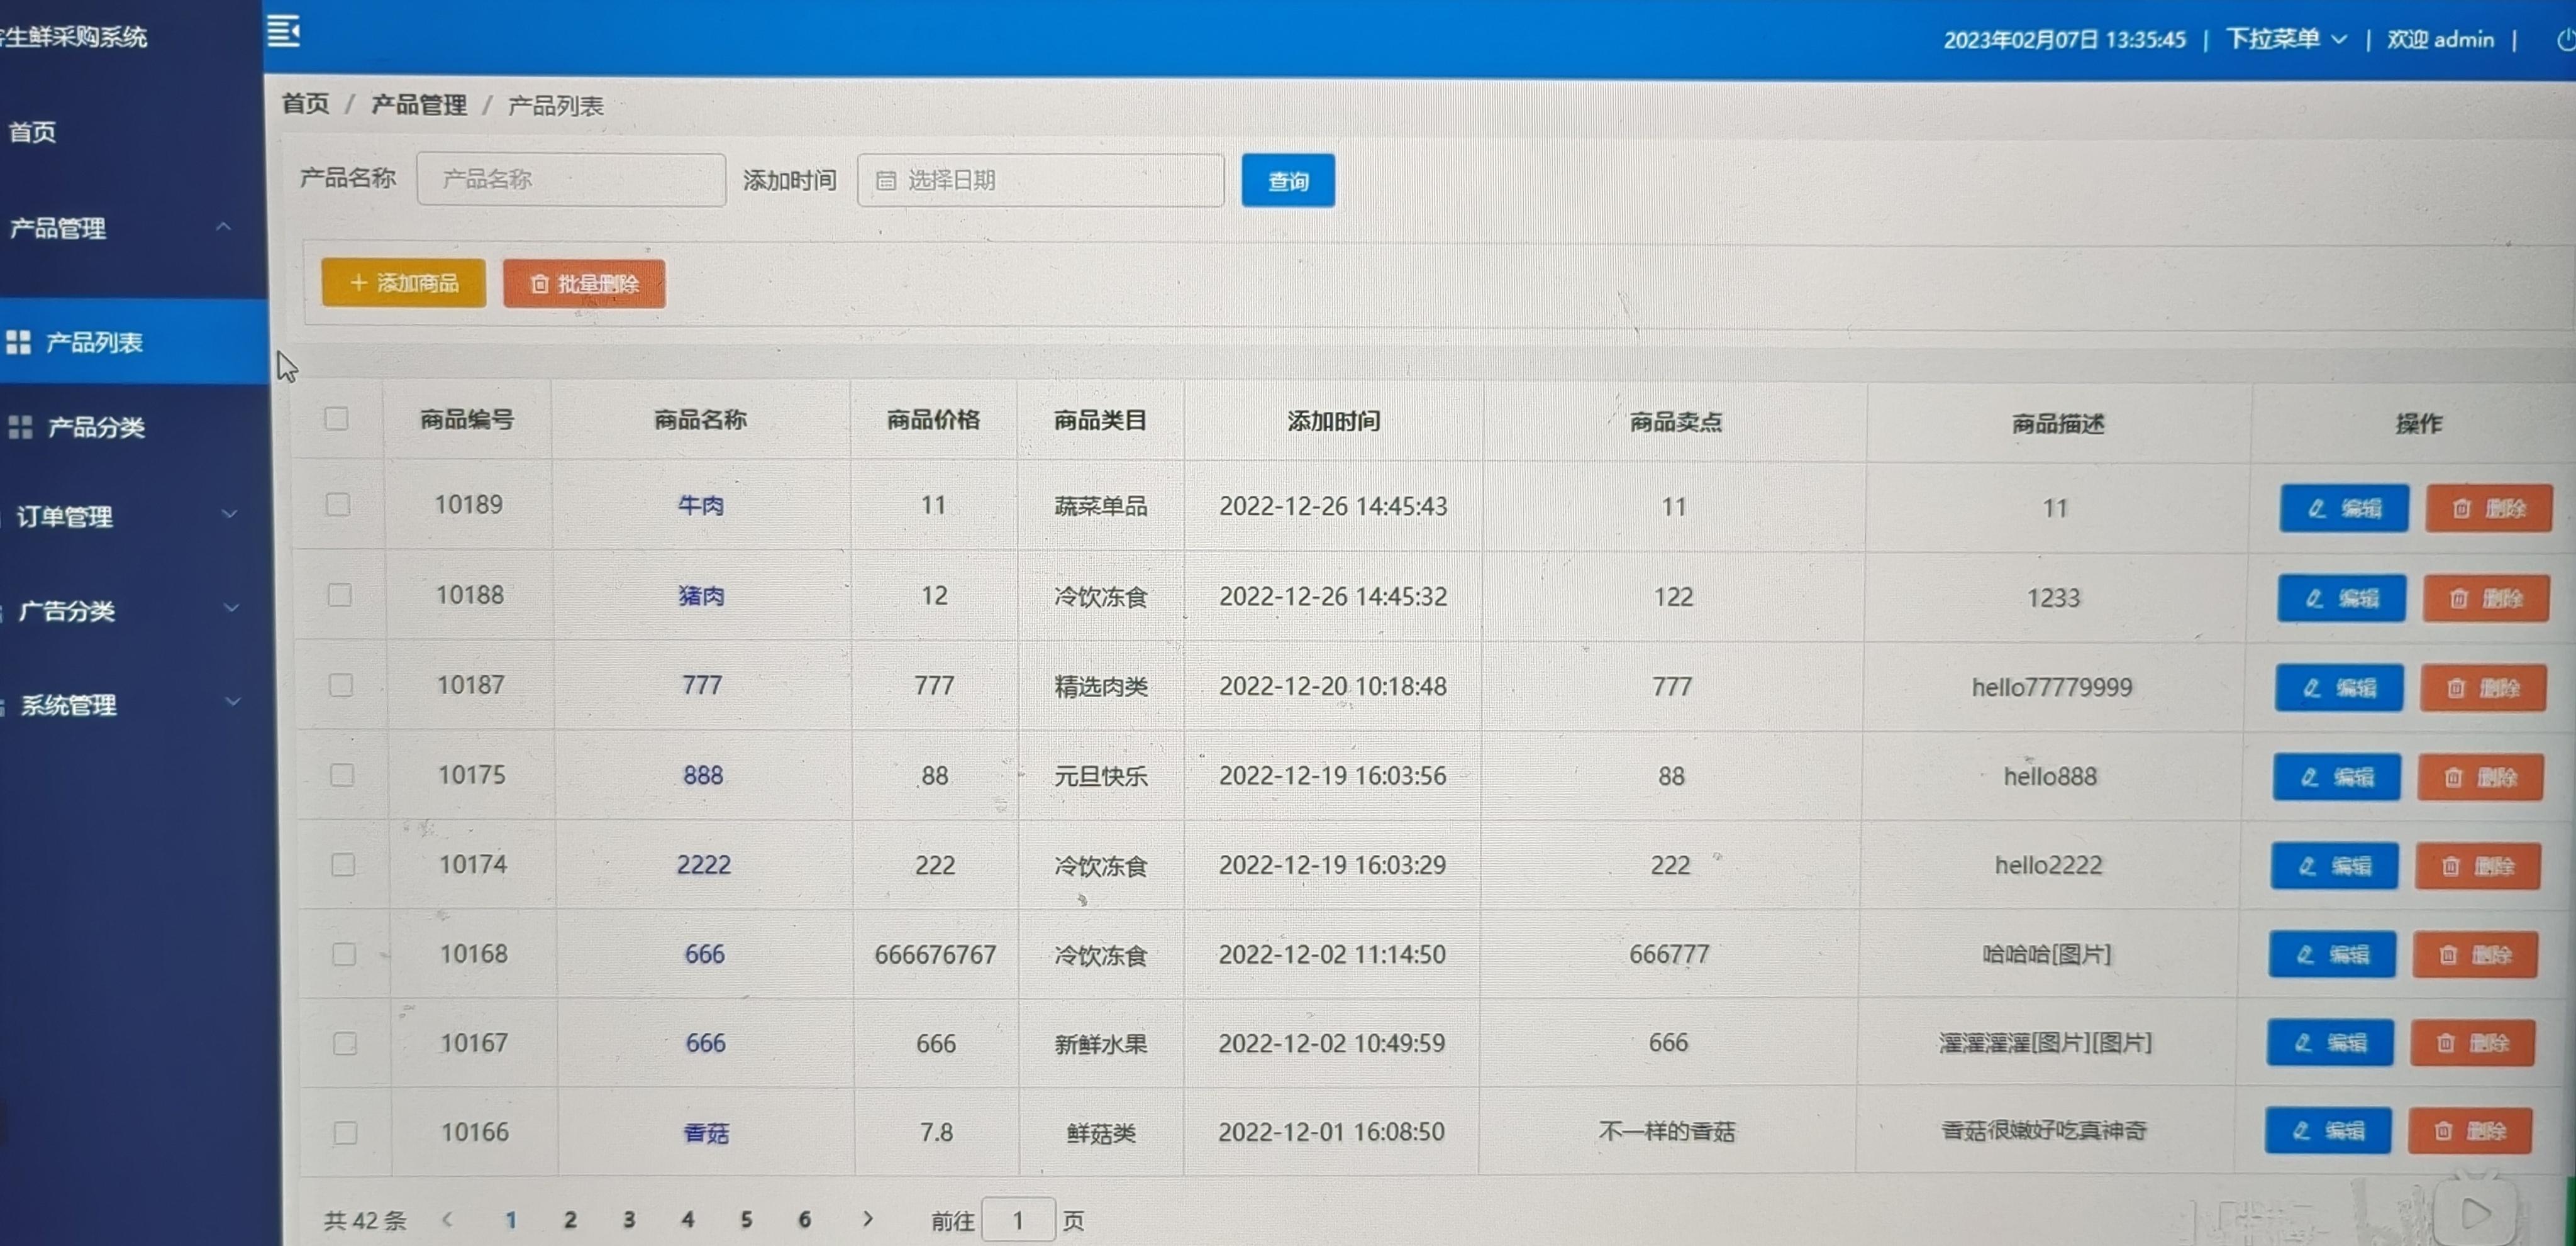Check the box for product 10187
The height and width of the screenshot is (1246, 2576).
[x=341, y=685]
